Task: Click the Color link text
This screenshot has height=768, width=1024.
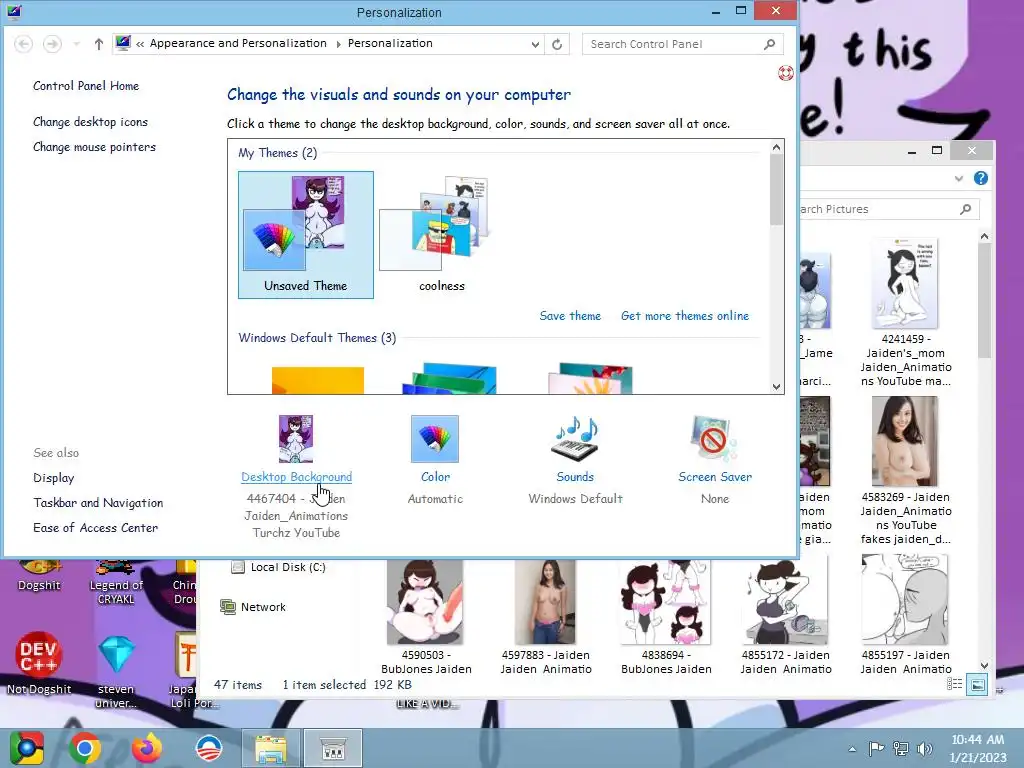Action: [435, 477]
